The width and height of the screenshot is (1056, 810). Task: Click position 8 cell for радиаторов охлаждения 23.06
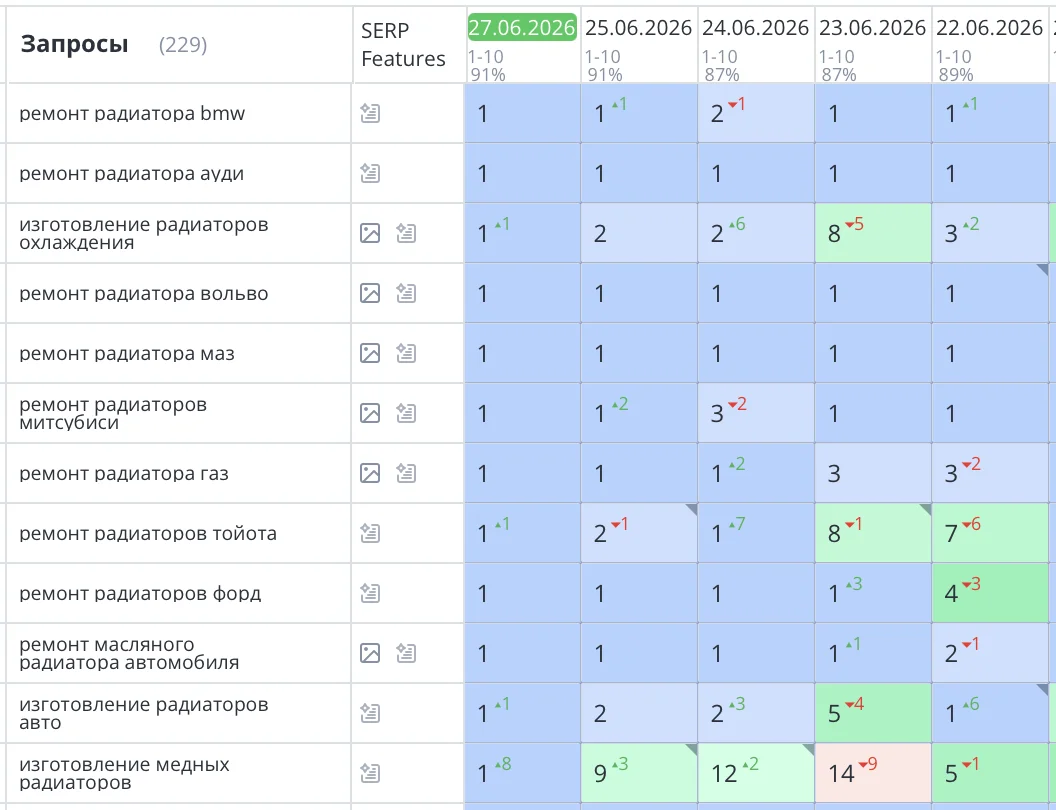tap(873, 233)
